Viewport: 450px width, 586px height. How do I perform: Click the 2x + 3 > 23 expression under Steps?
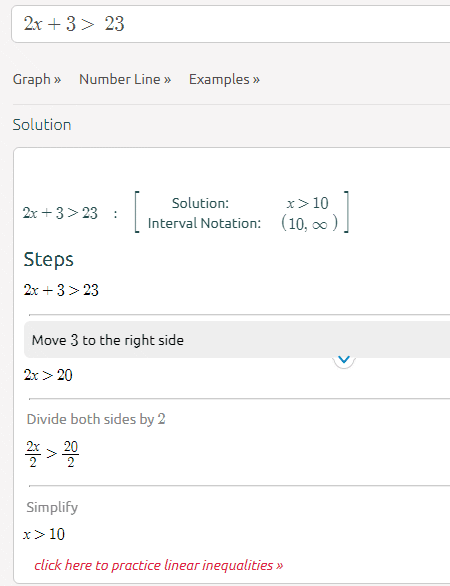[61, 290]
